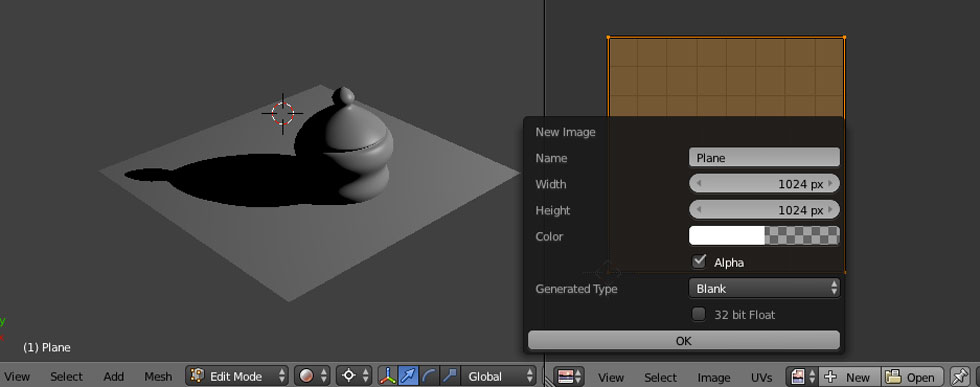
Task: Open the Image menu
Action: (x=714, y=378)
